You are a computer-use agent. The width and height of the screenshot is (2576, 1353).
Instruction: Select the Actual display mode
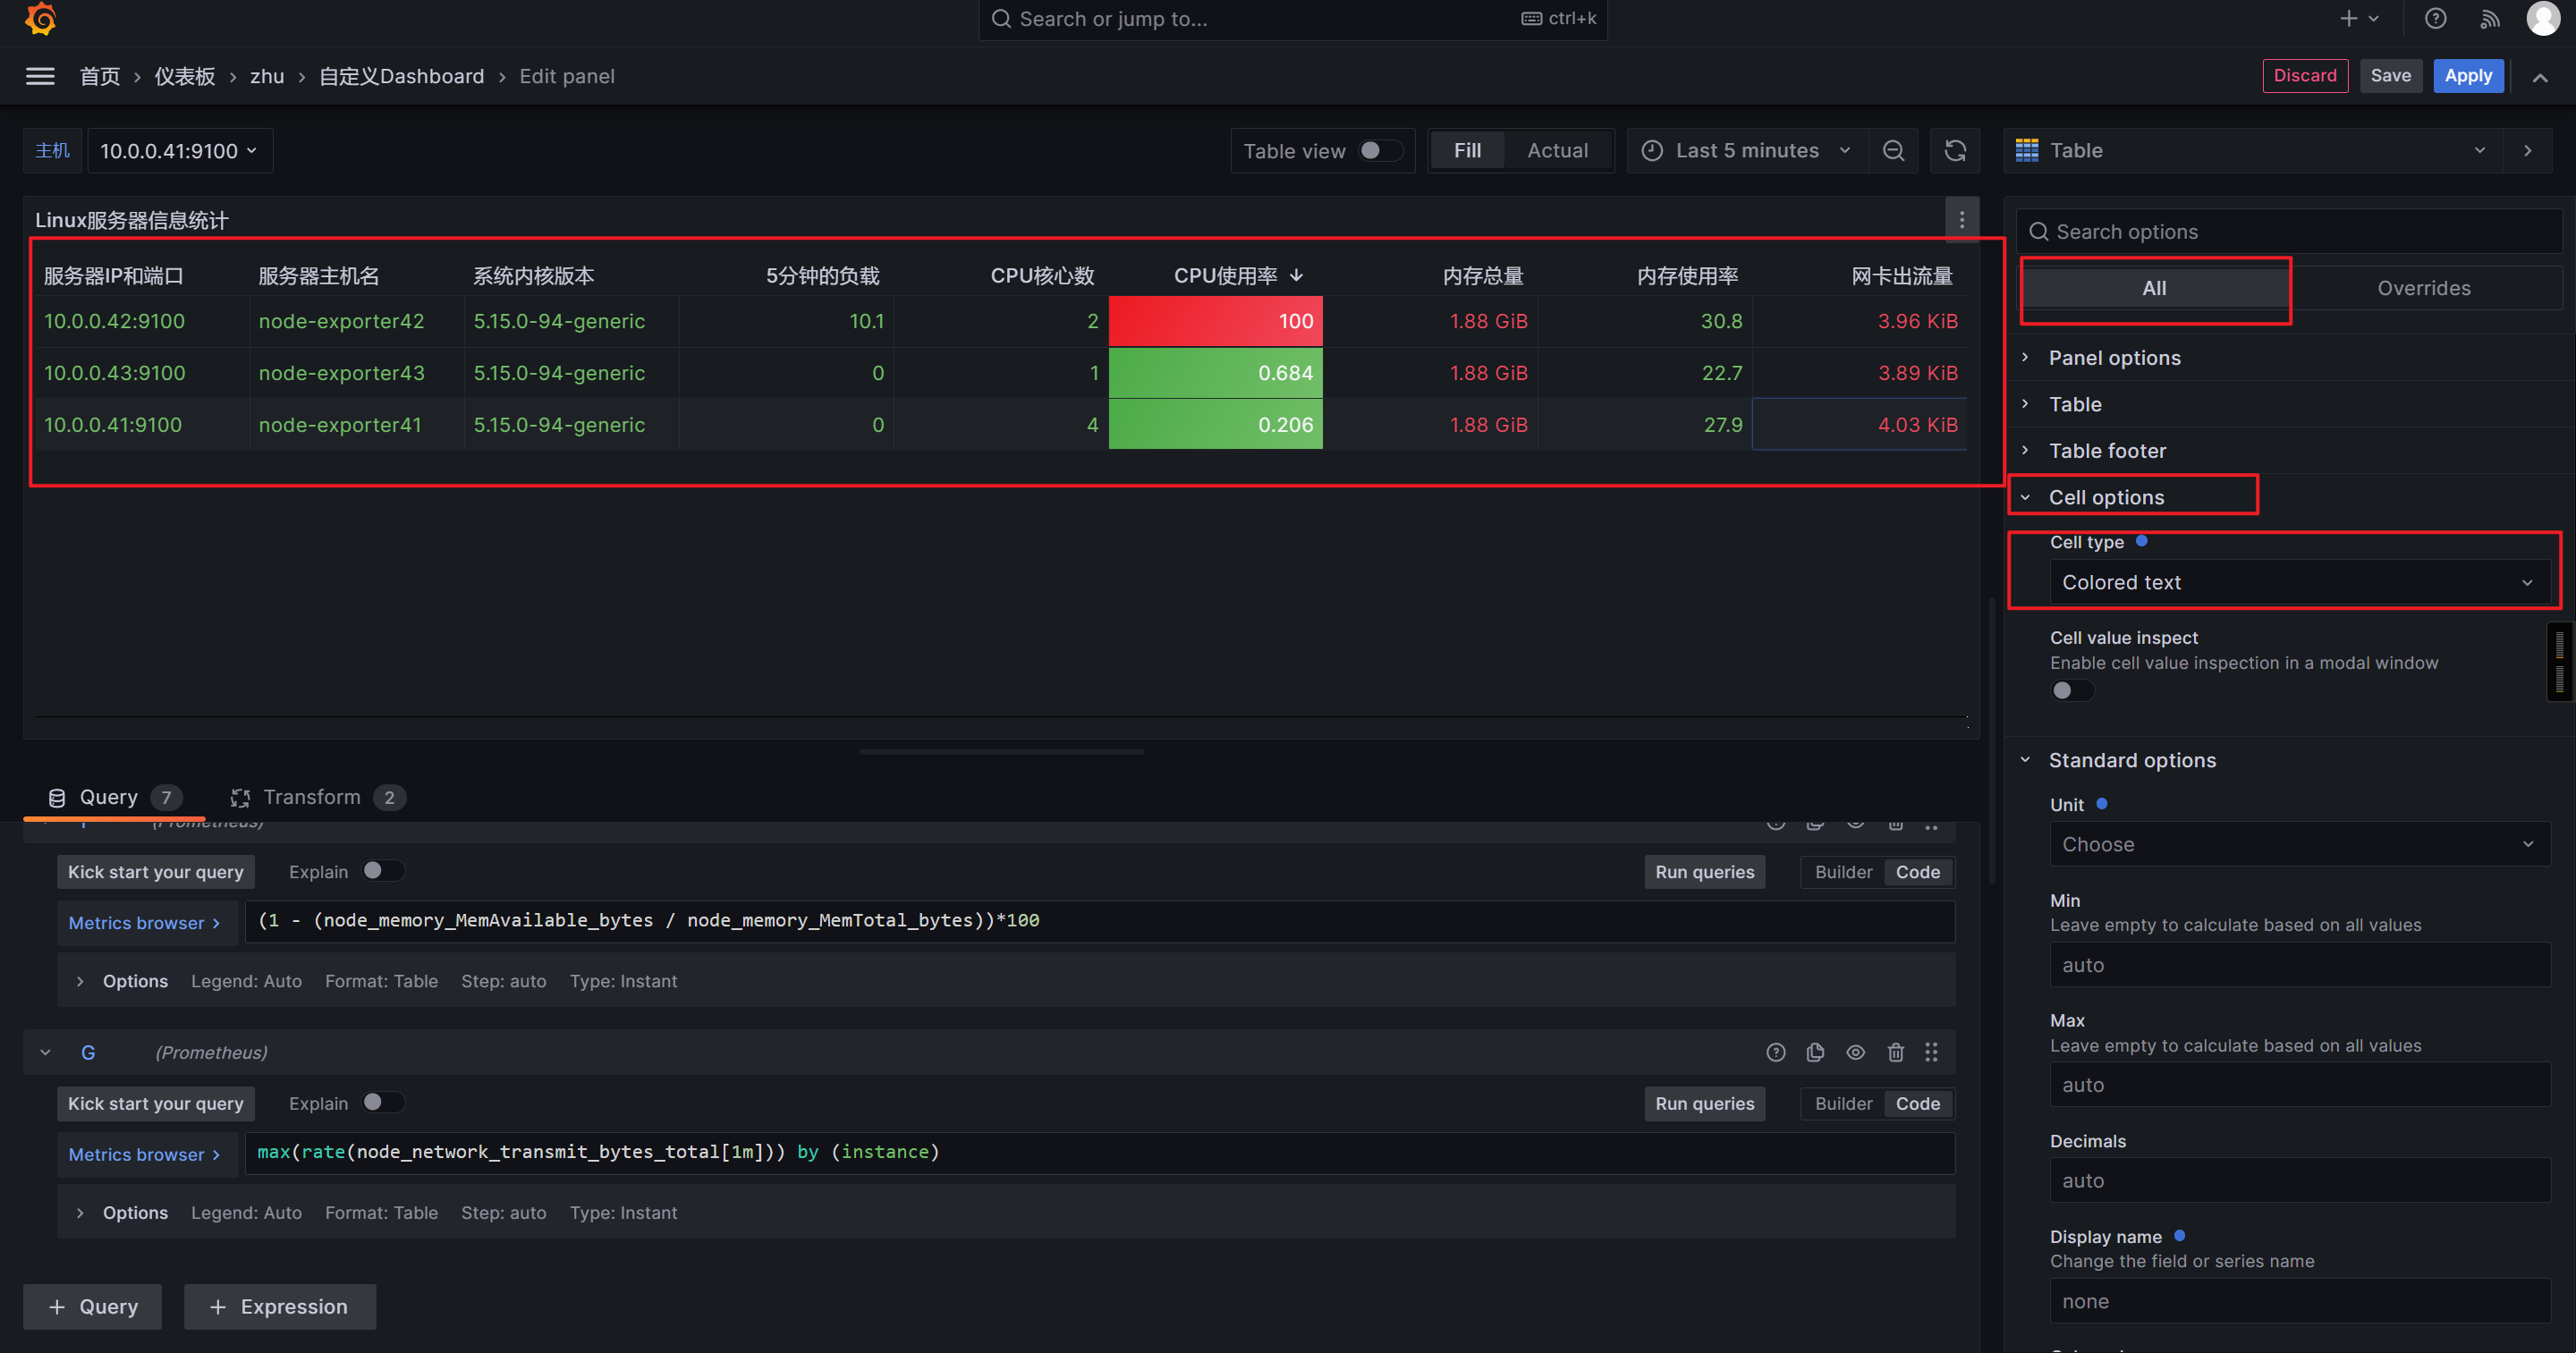[1557, 151]
